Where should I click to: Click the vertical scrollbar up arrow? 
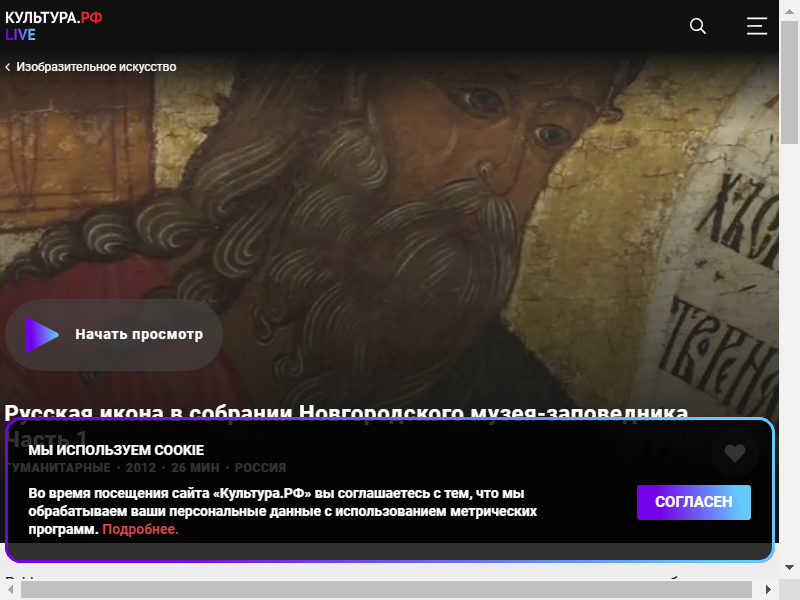pos(789,11)
